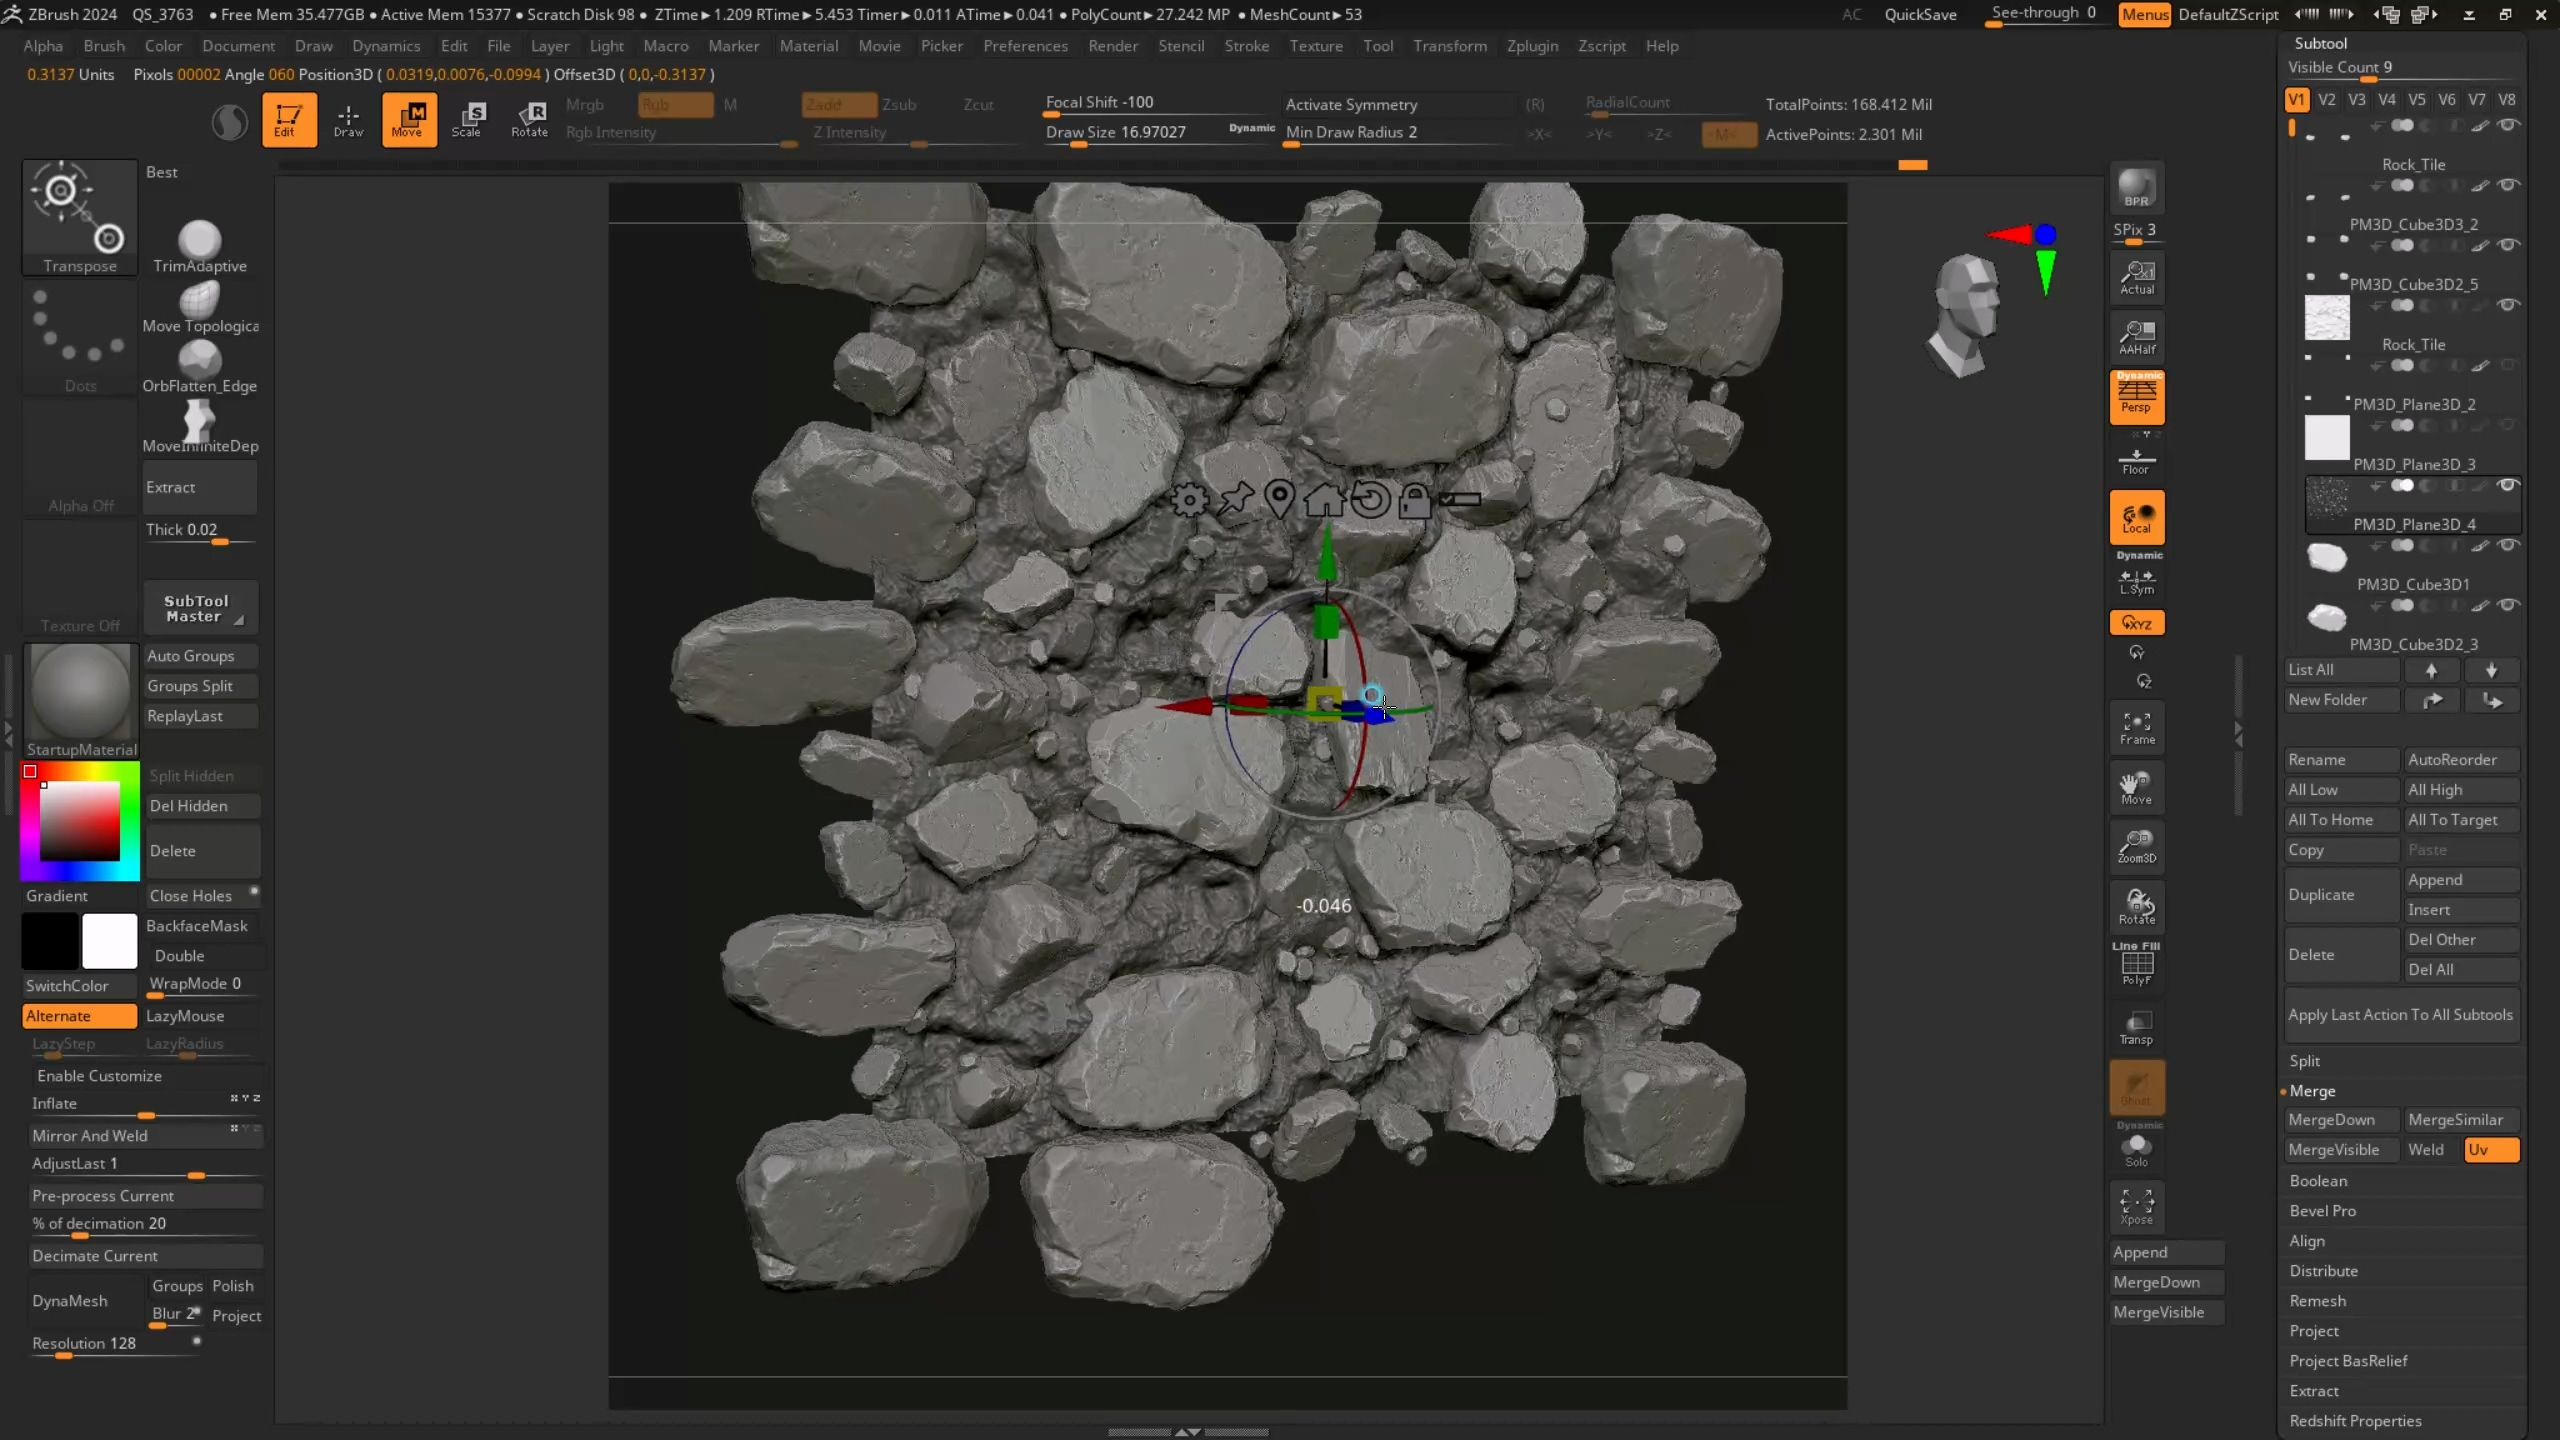This screenshot has height=1440, width=2560.
Task: Select the Scale transform tool
Action: tap(466, 119)
